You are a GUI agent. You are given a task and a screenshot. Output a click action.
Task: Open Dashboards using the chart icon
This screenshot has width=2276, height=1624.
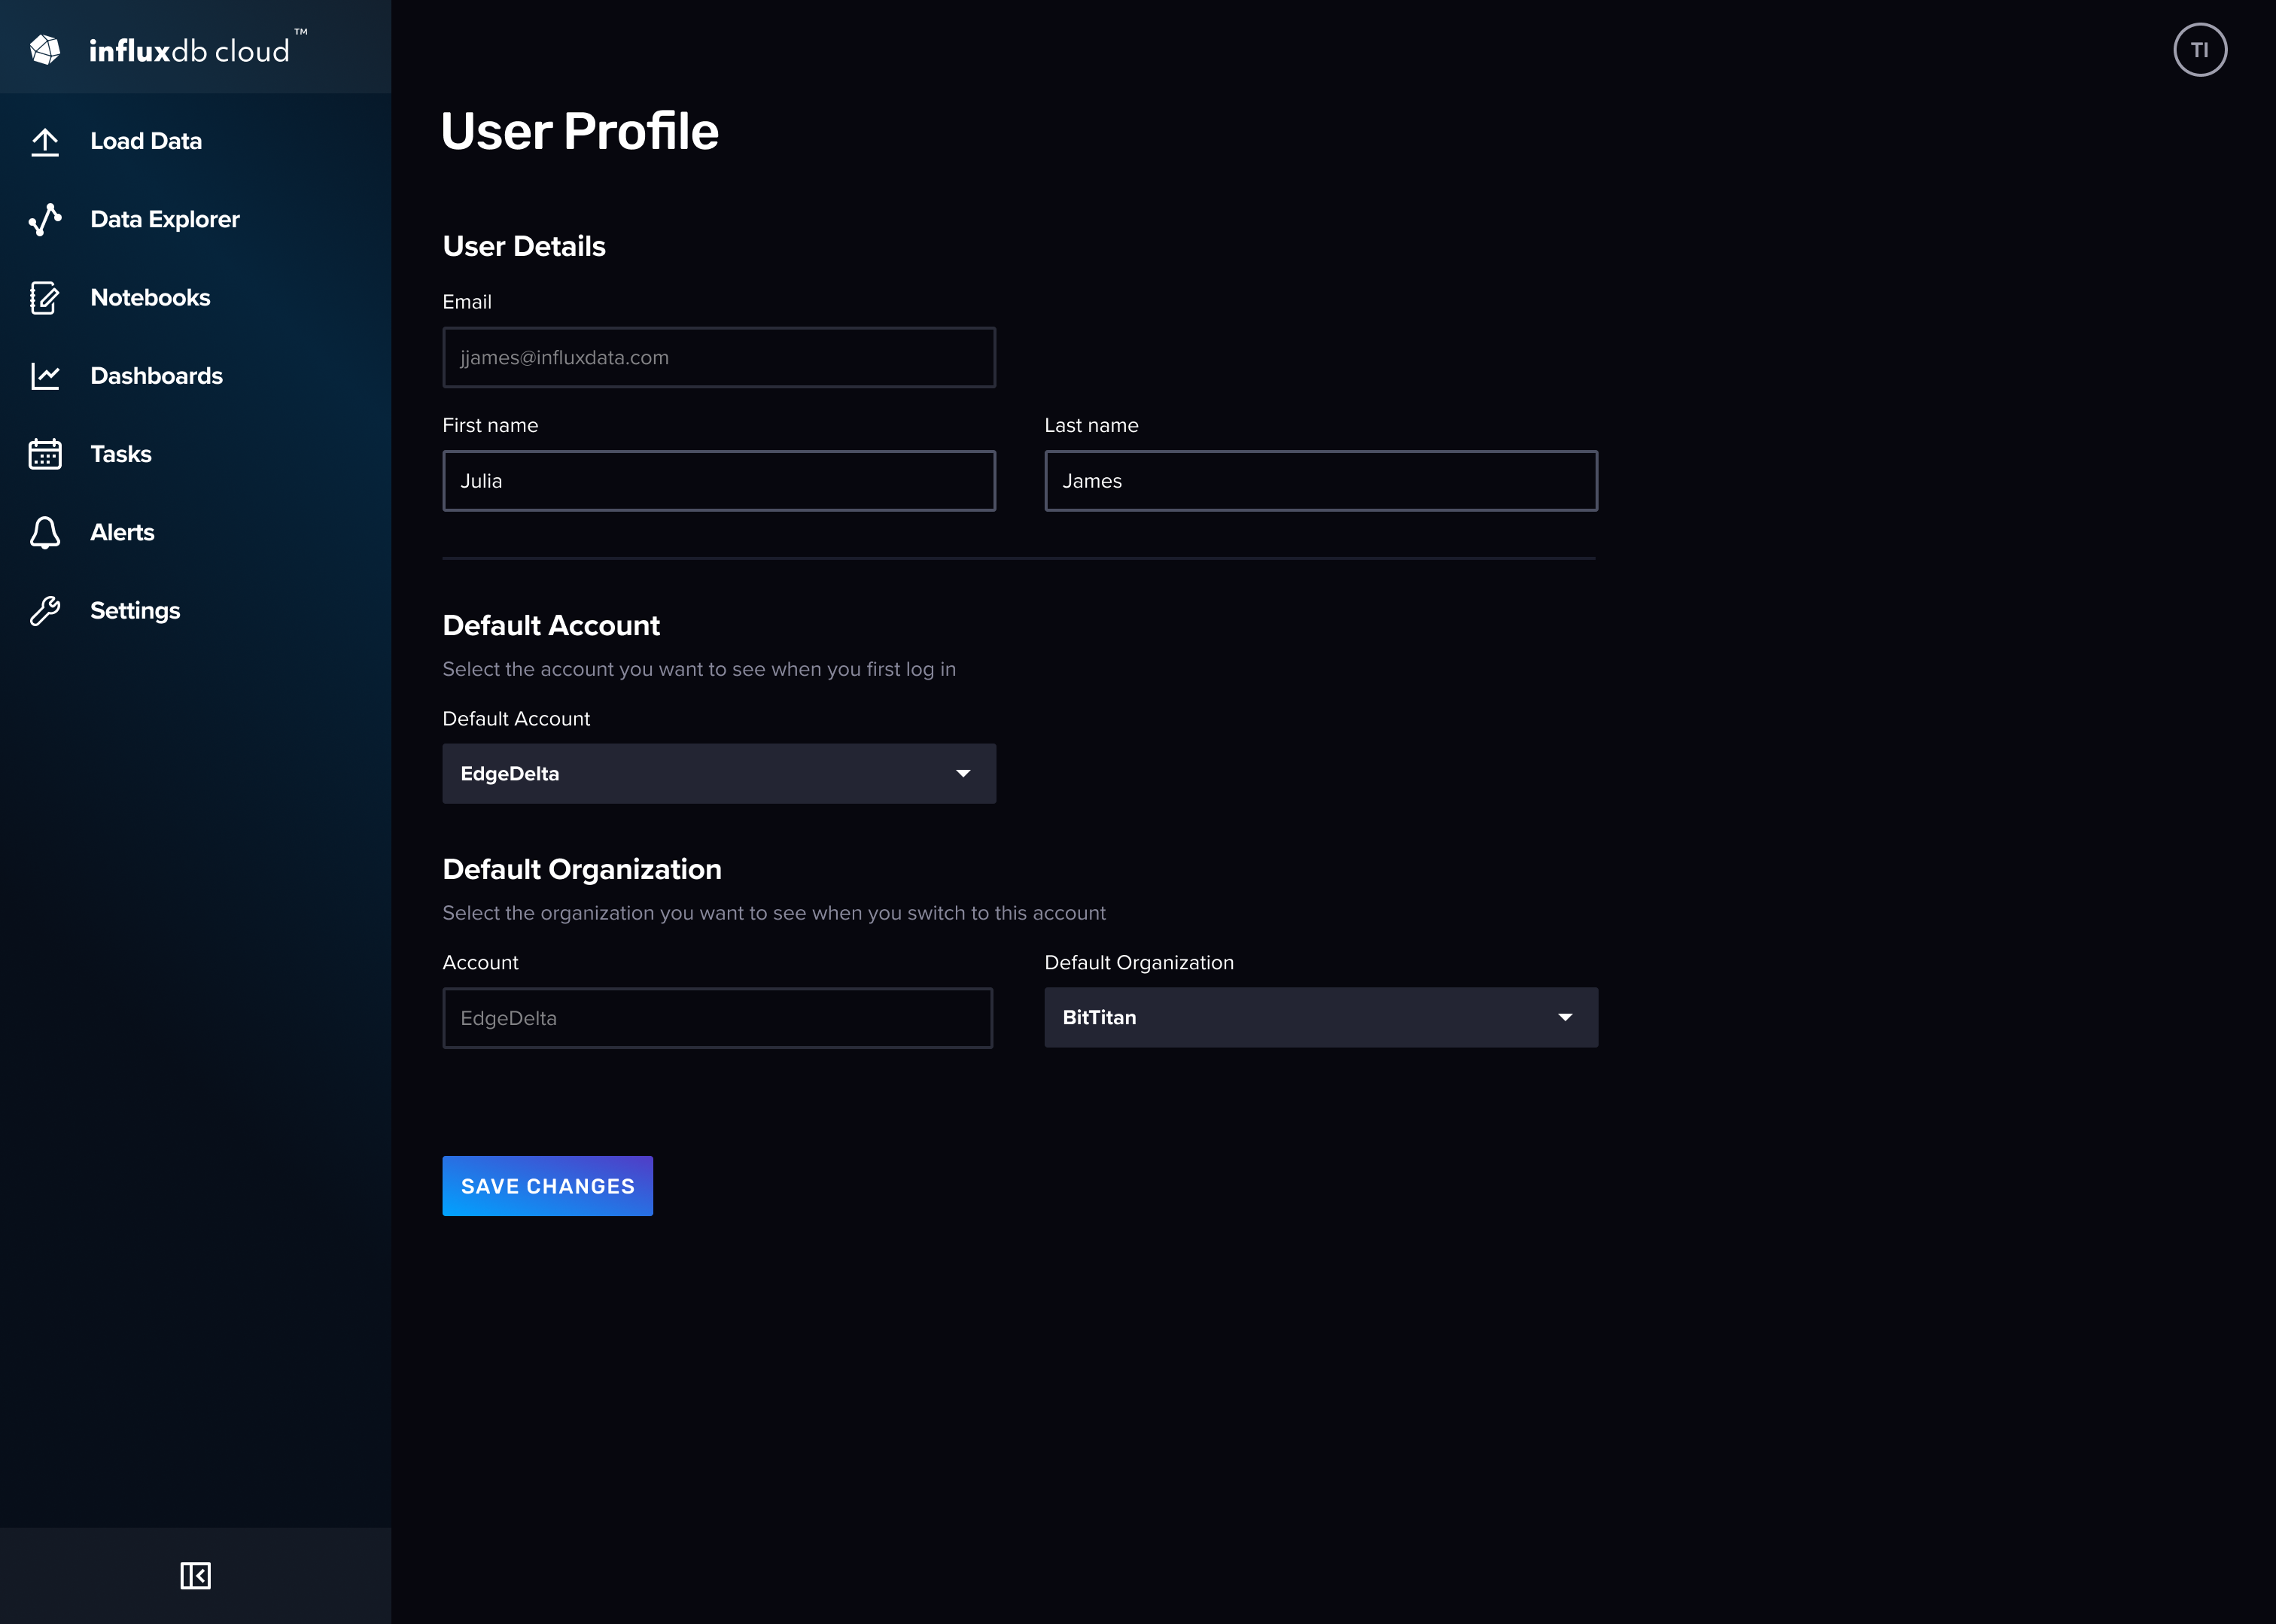click(45, 375)
